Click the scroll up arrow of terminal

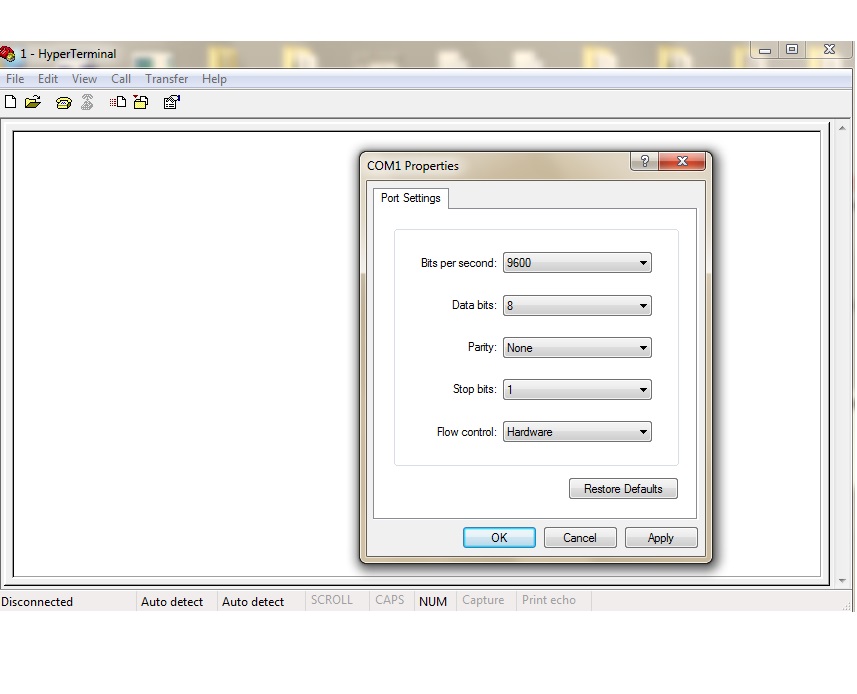coord(842,129)
